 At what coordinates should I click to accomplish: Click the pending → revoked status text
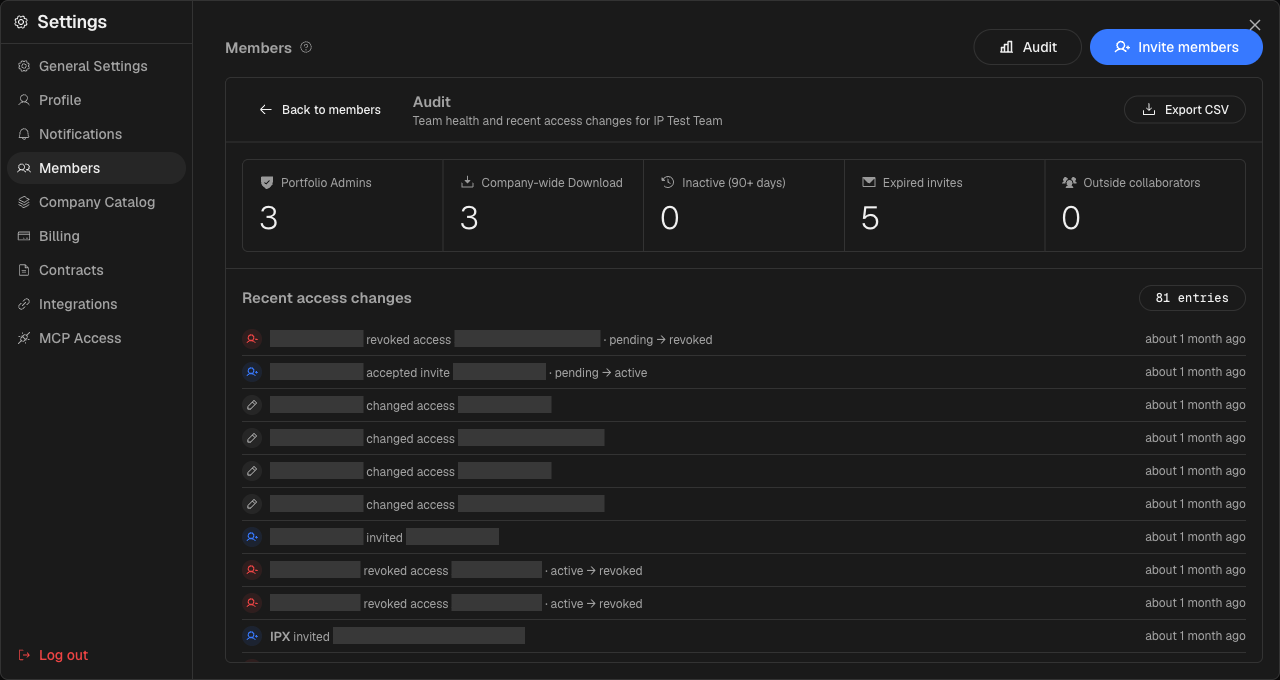click(x=661, y=340)
